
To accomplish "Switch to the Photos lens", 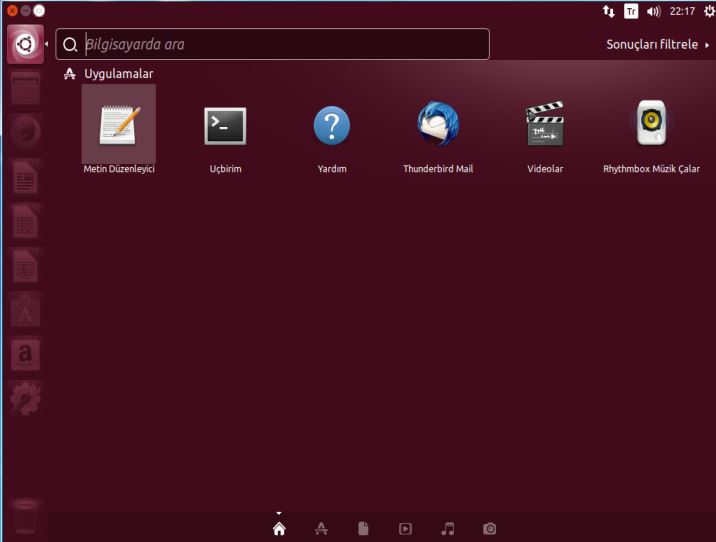I will [x=490, y=529].
